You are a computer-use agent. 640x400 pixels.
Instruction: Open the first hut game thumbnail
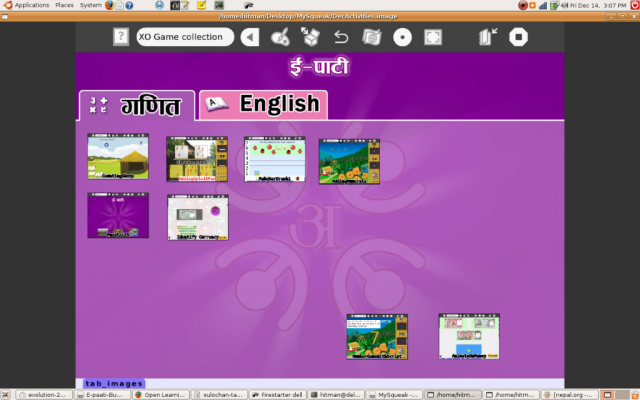point(118,159)
